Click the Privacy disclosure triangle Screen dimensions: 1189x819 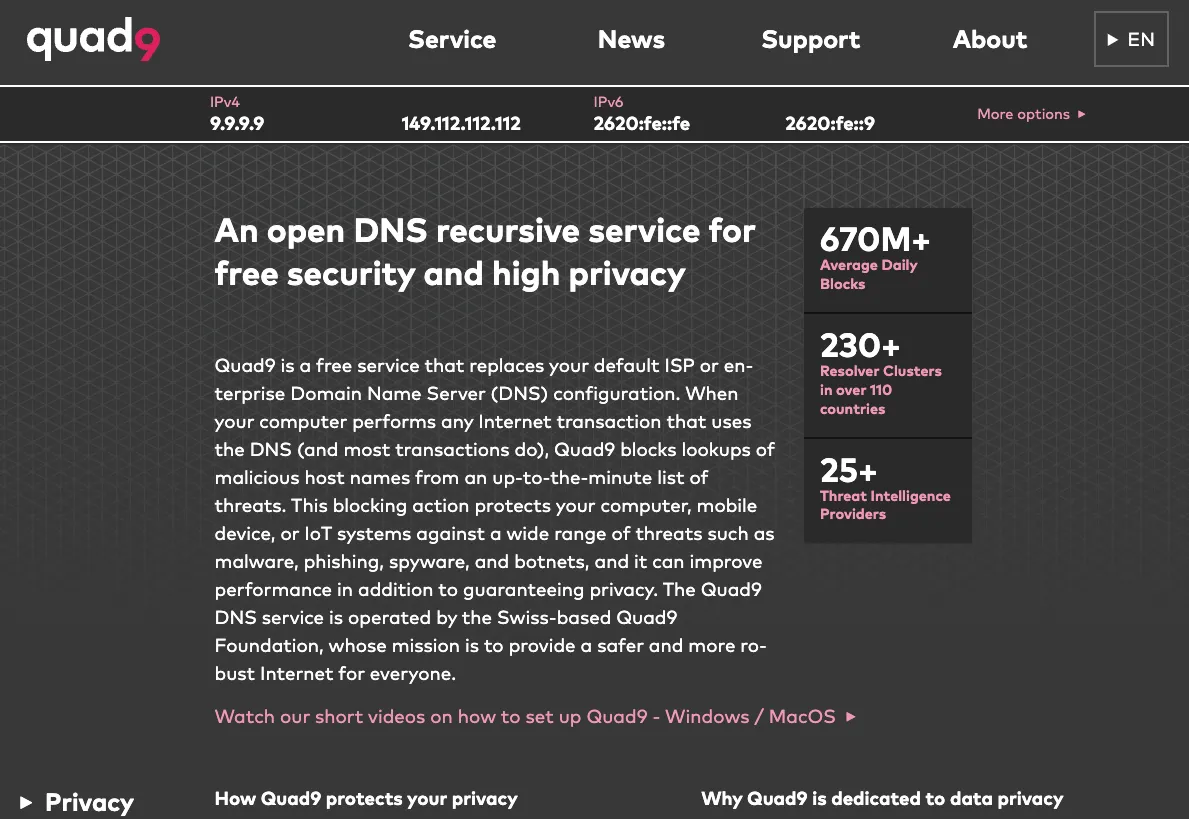point(27,803)
